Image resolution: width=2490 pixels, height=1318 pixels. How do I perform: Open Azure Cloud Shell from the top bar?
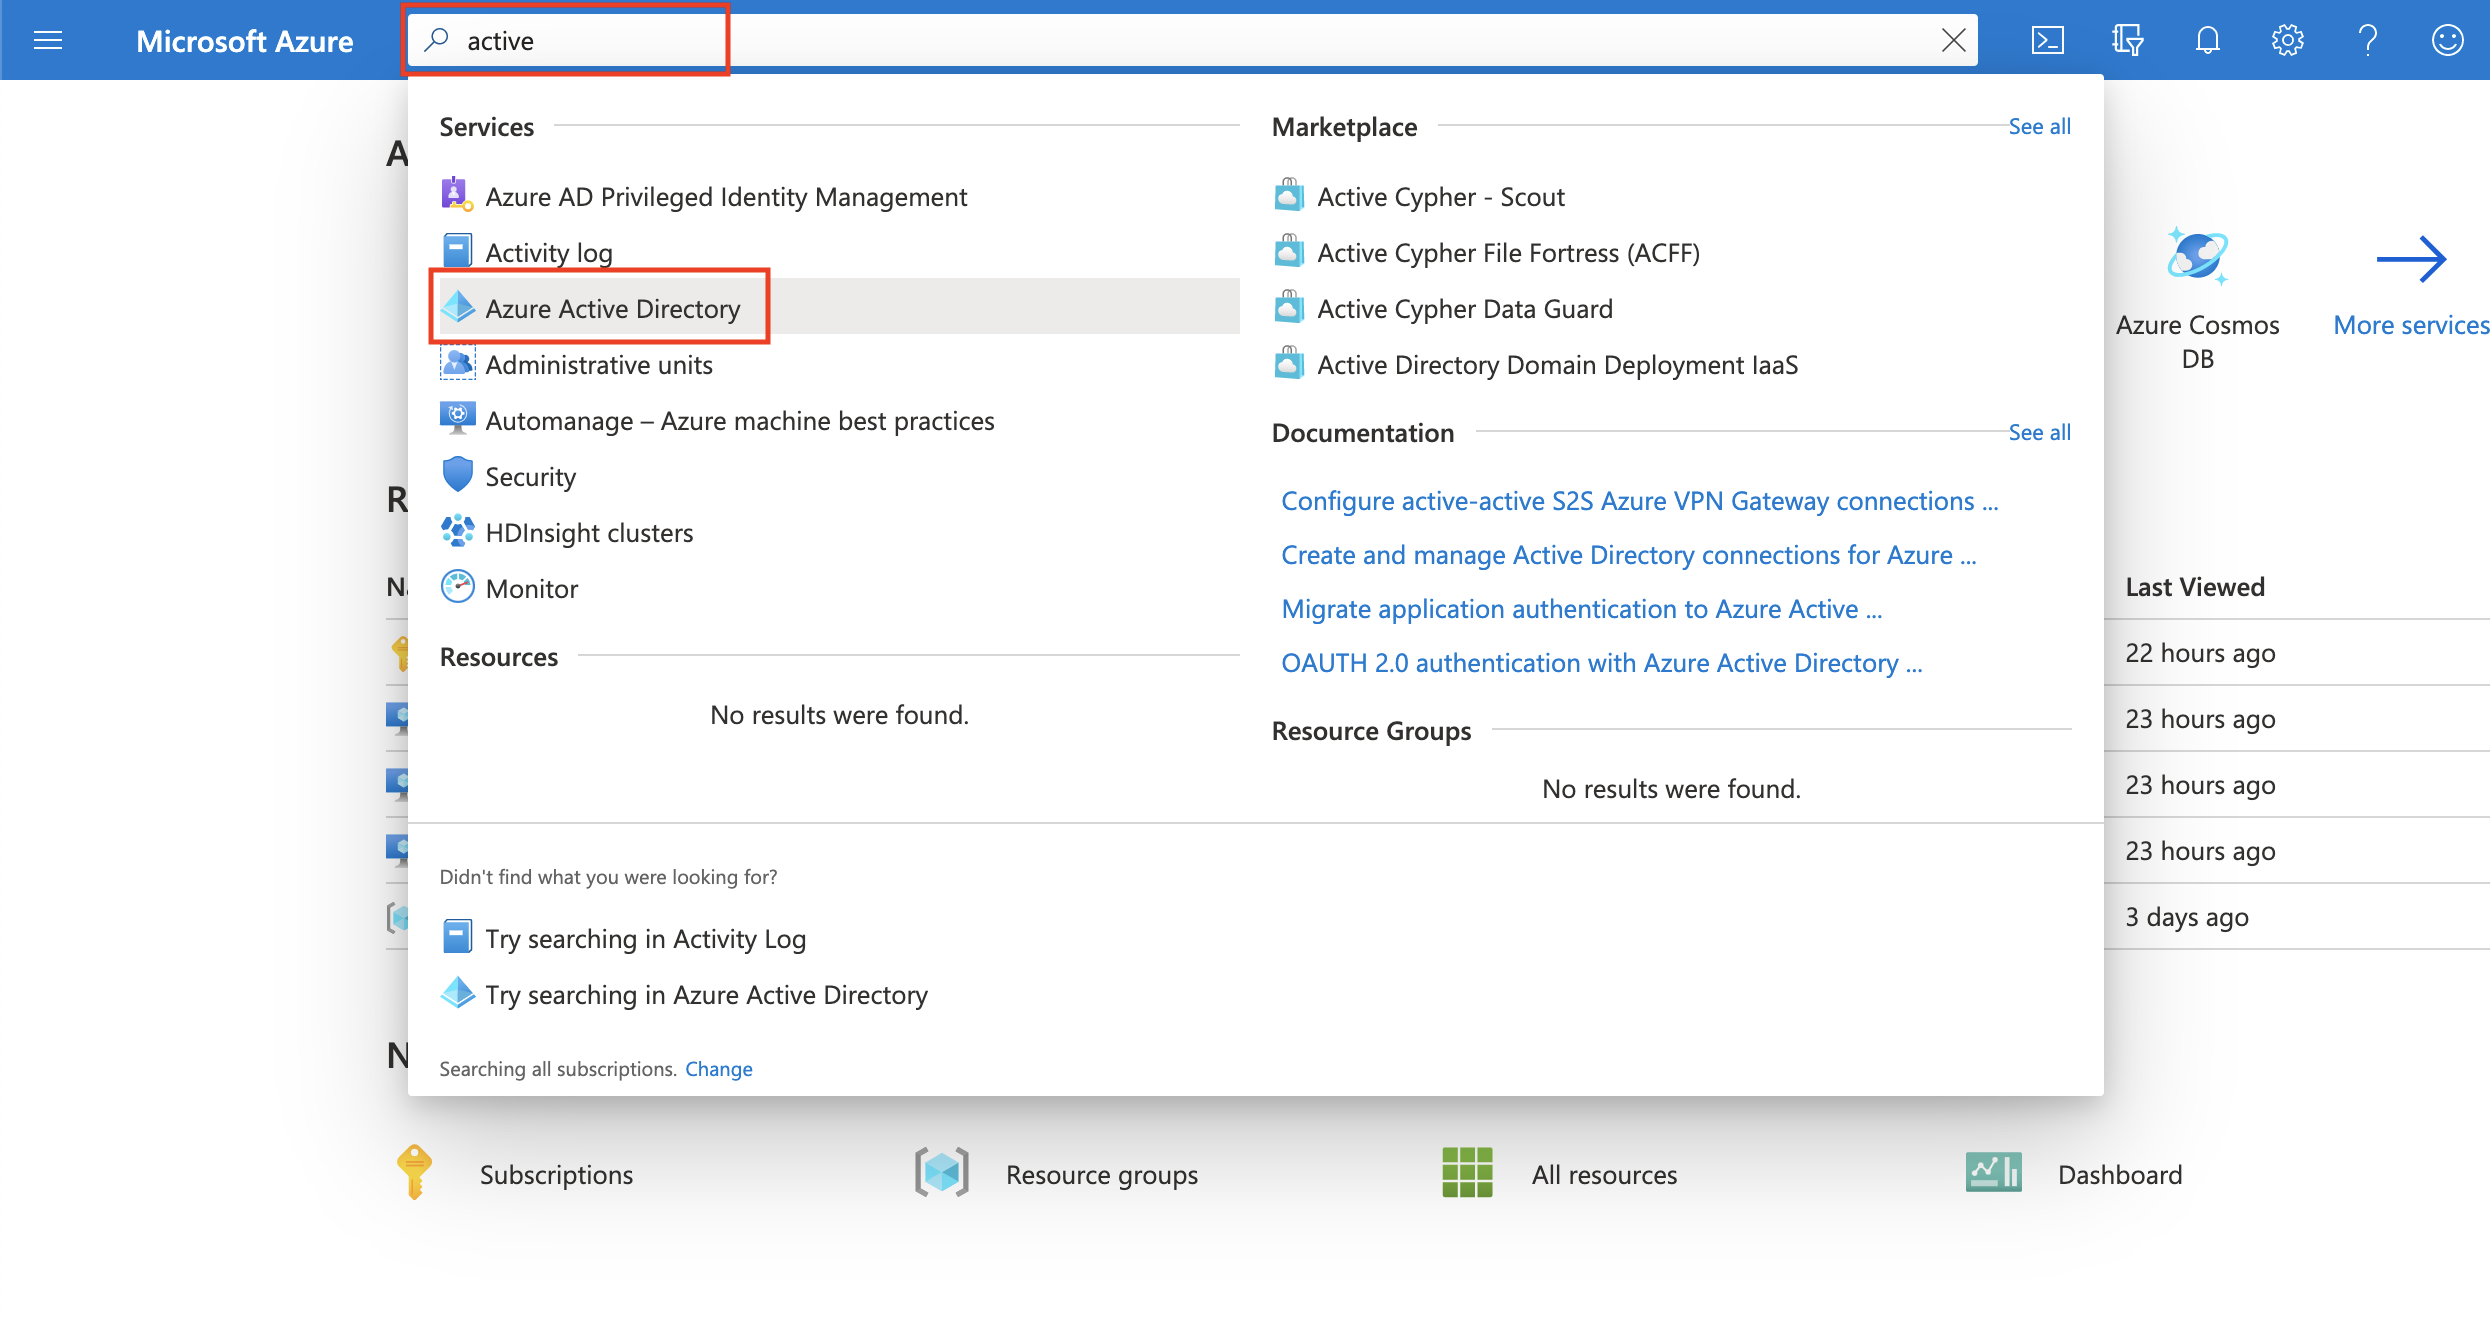[2047, 40]
